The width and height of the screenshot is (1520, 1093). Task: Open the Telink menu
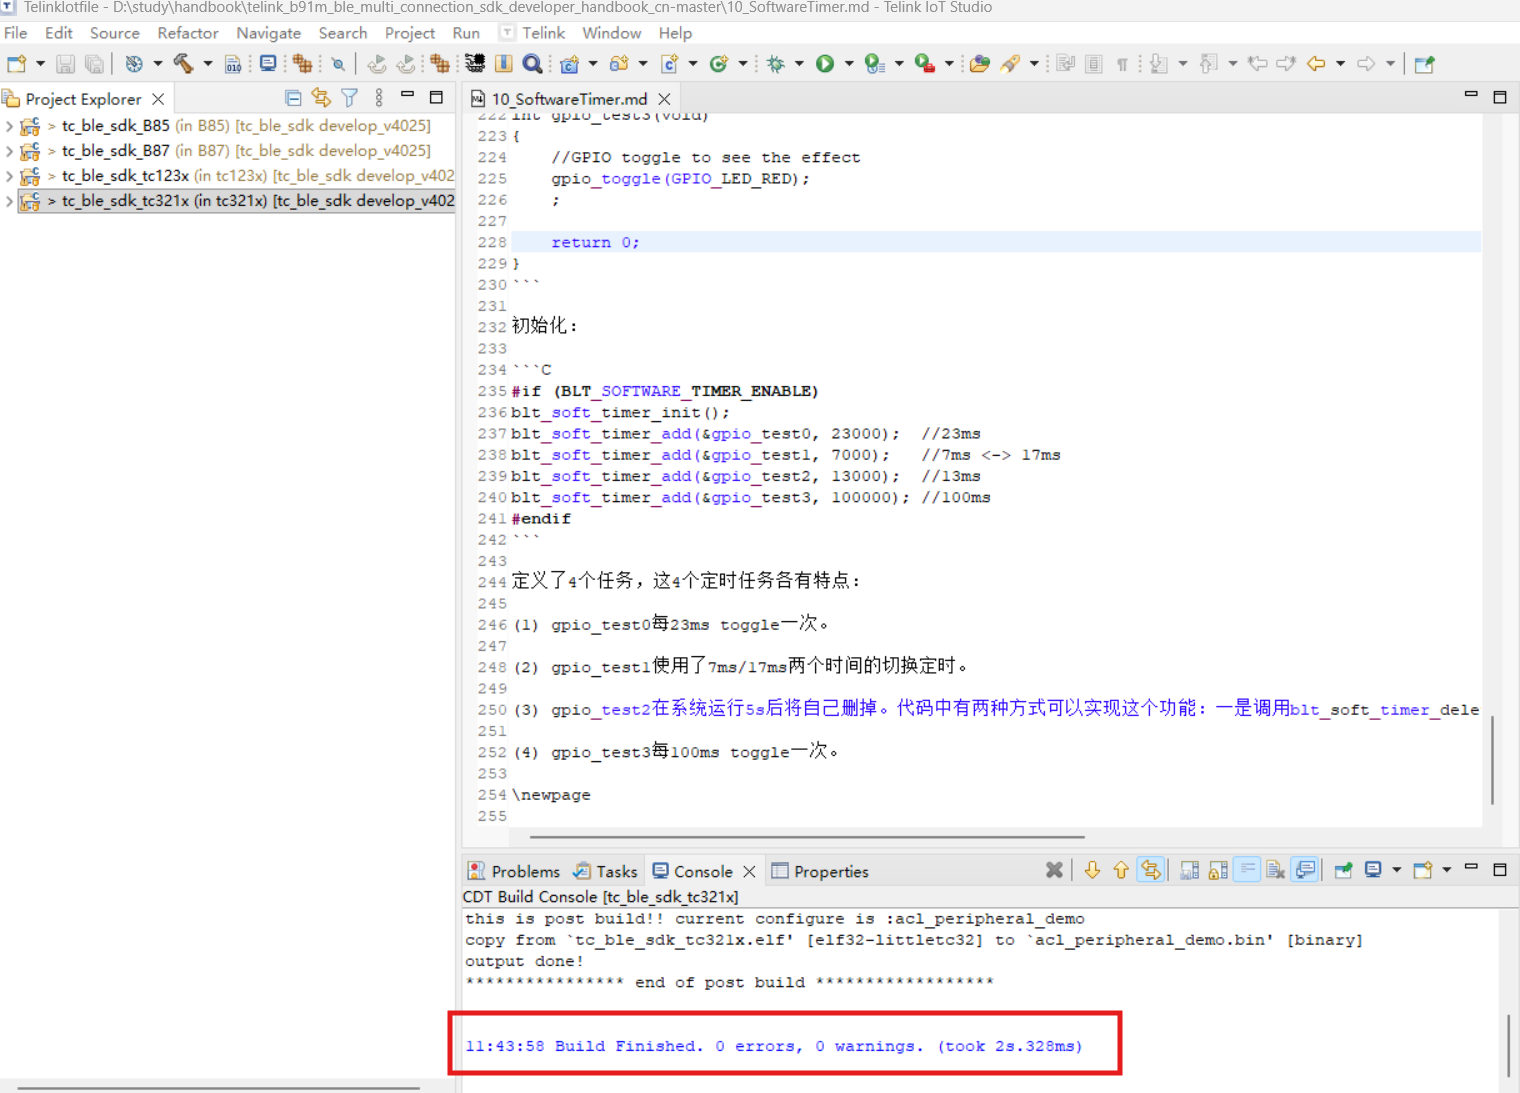543,33
